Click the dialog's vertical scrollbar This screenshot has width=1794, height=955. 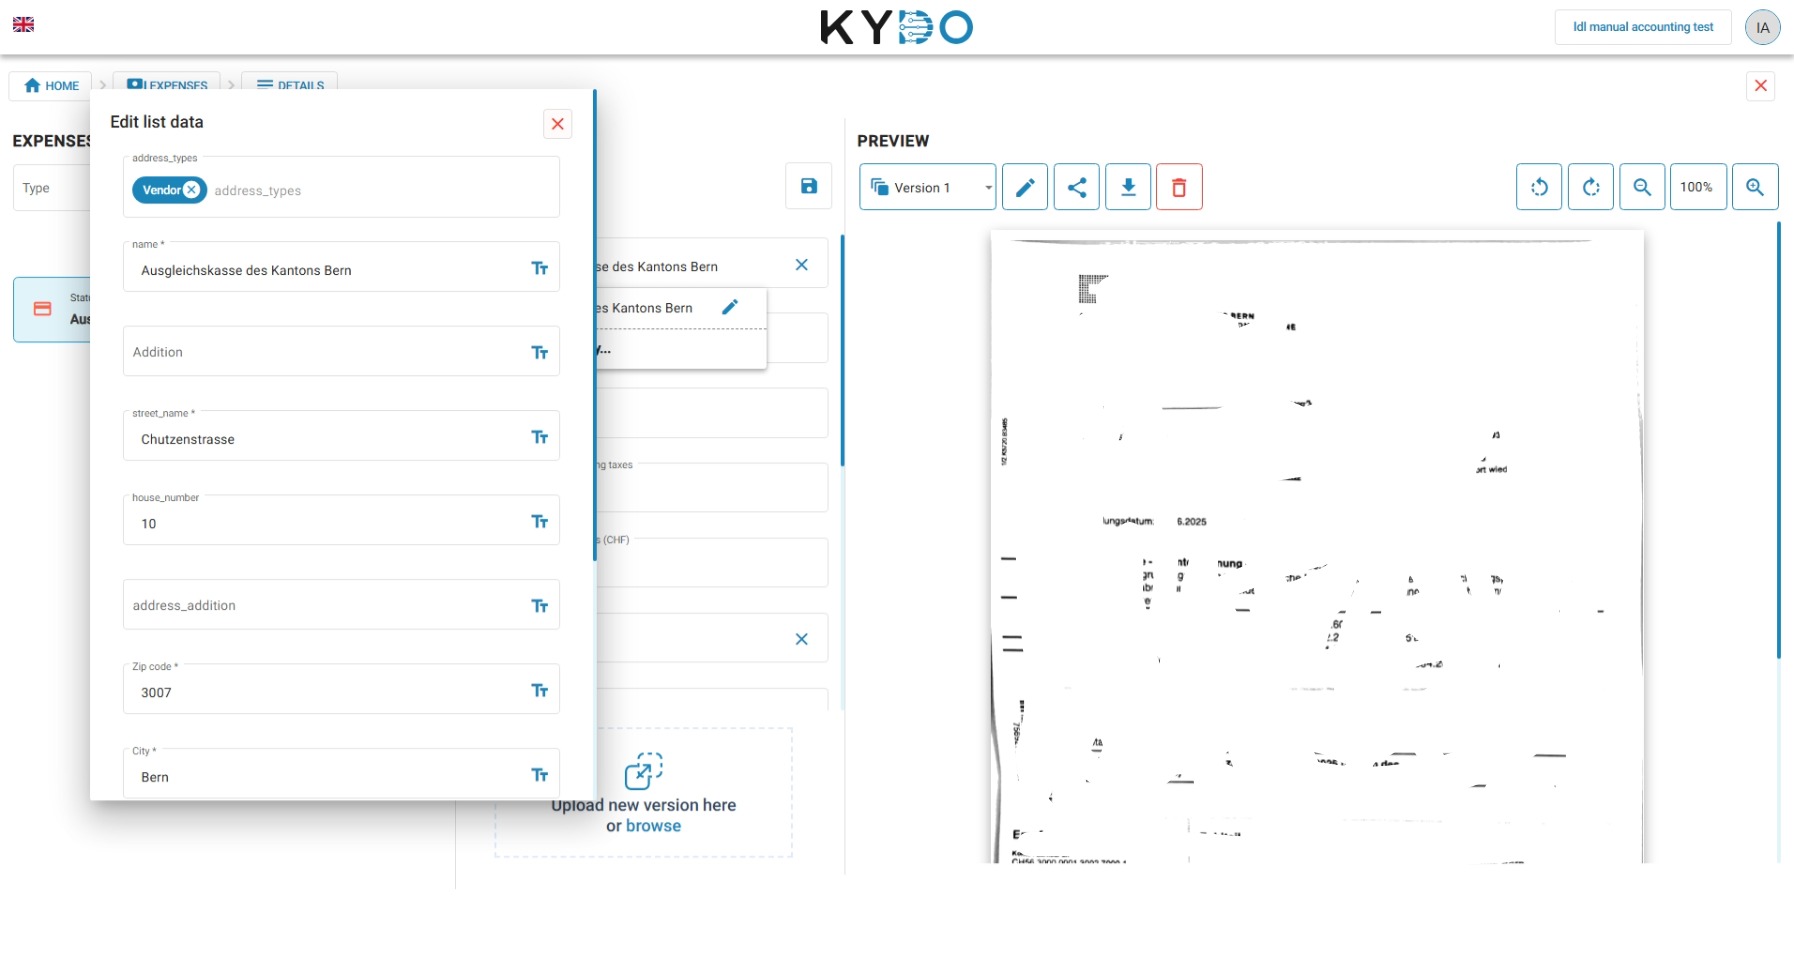[x=595, y=325]
